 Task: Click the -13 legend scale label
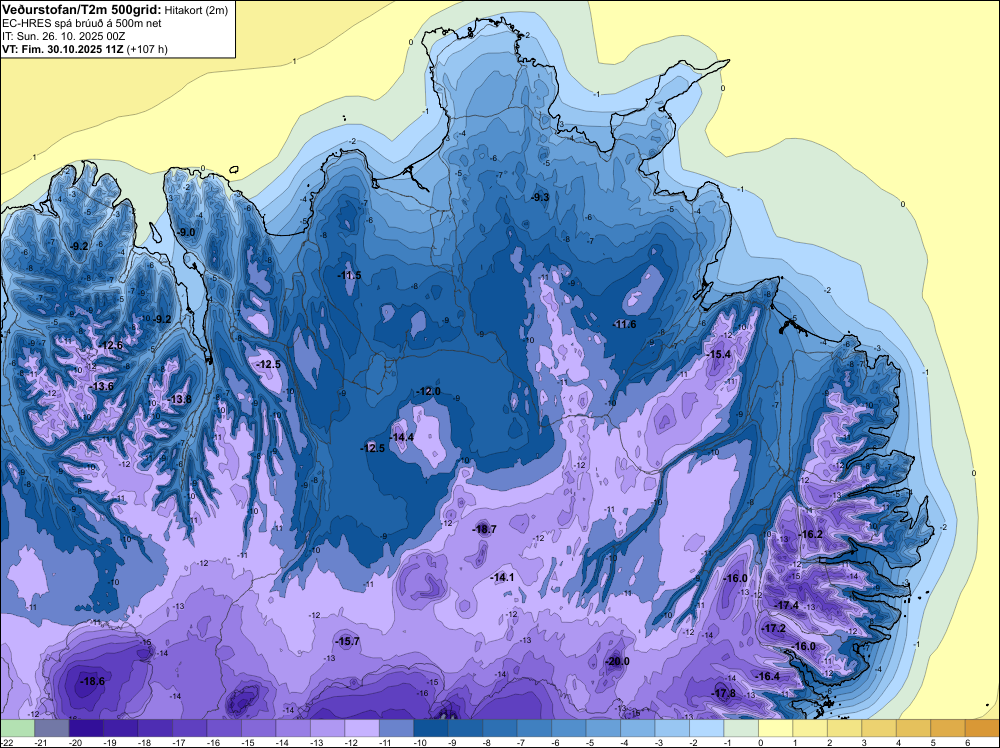[x=315, y=742]
